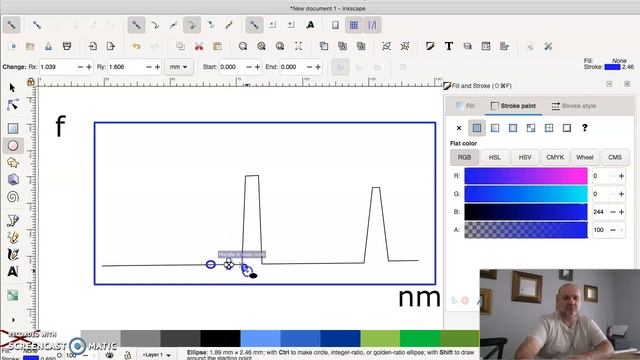Click the Open file folder icon
This screenshot has height=360, width=640.
30,47
